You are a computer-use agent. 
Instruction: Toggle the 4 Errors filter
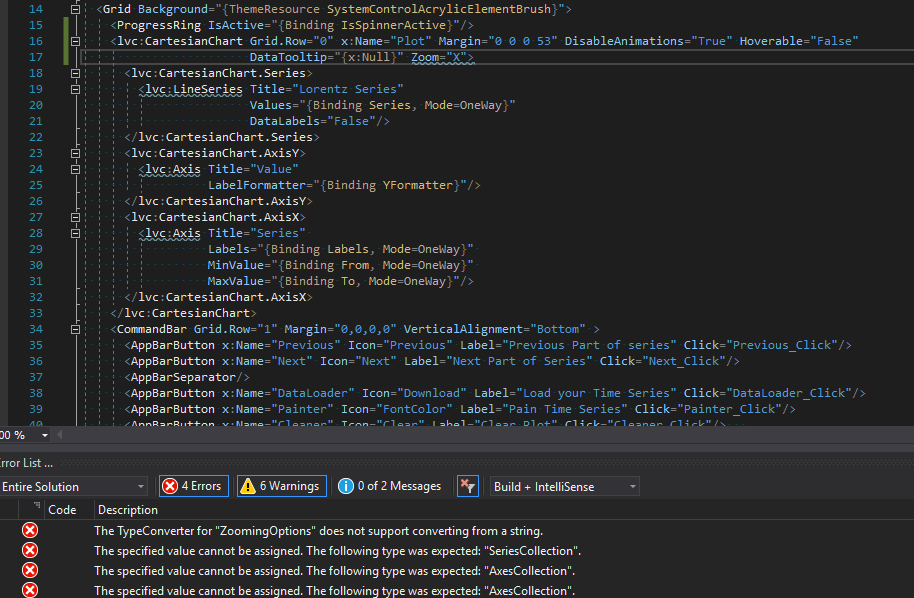point(193,485)
